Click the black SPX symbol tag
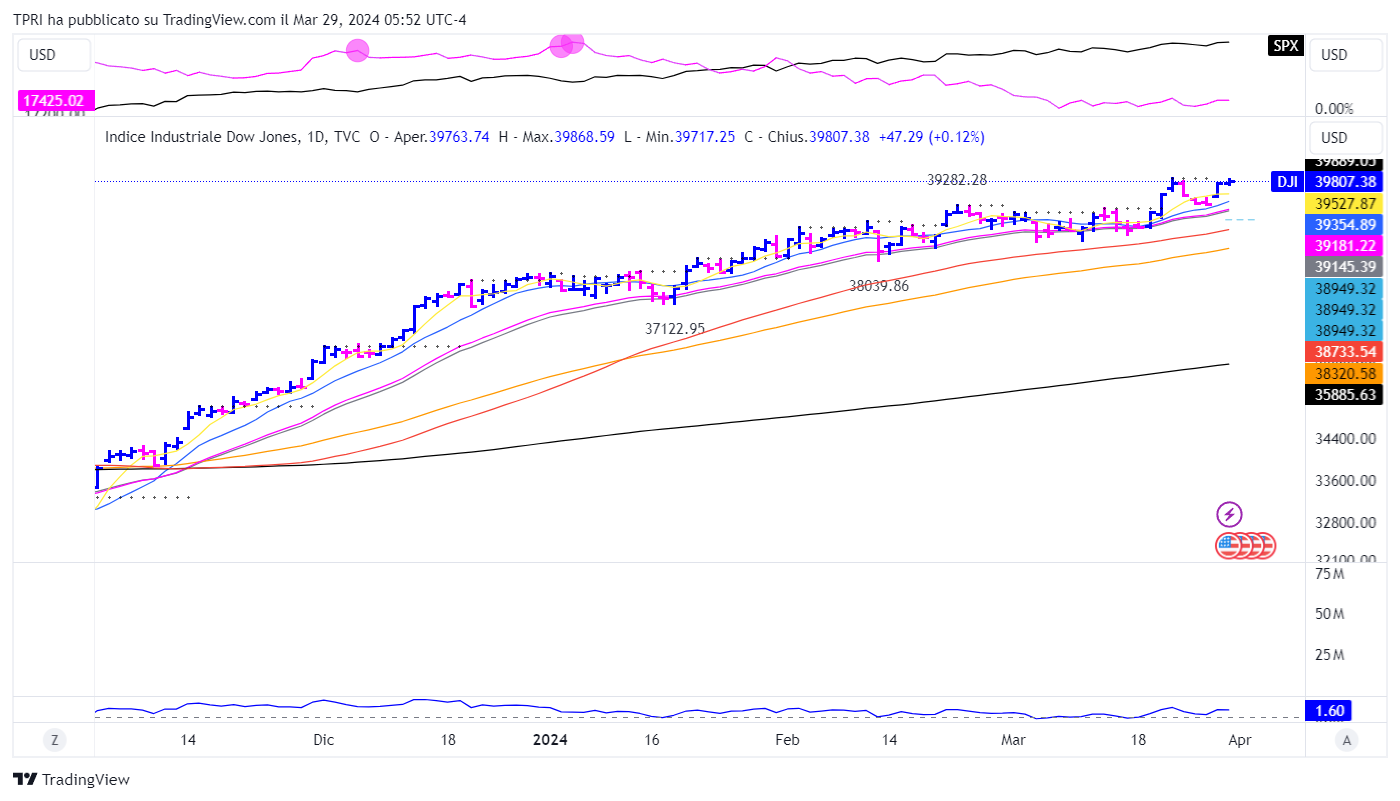Screen dimensions: 1400x801 click(x=1285, y=45)
